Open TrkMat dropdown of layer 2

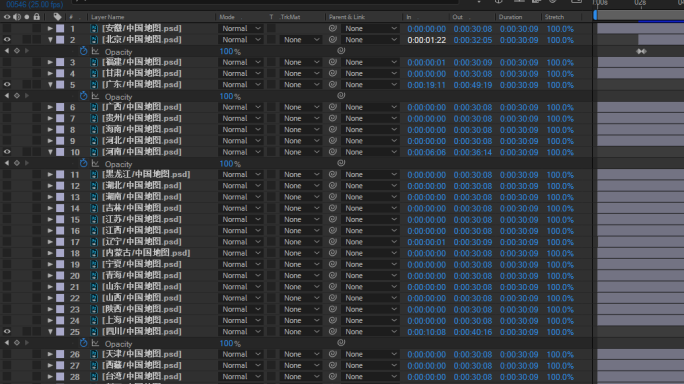[301, 40]
